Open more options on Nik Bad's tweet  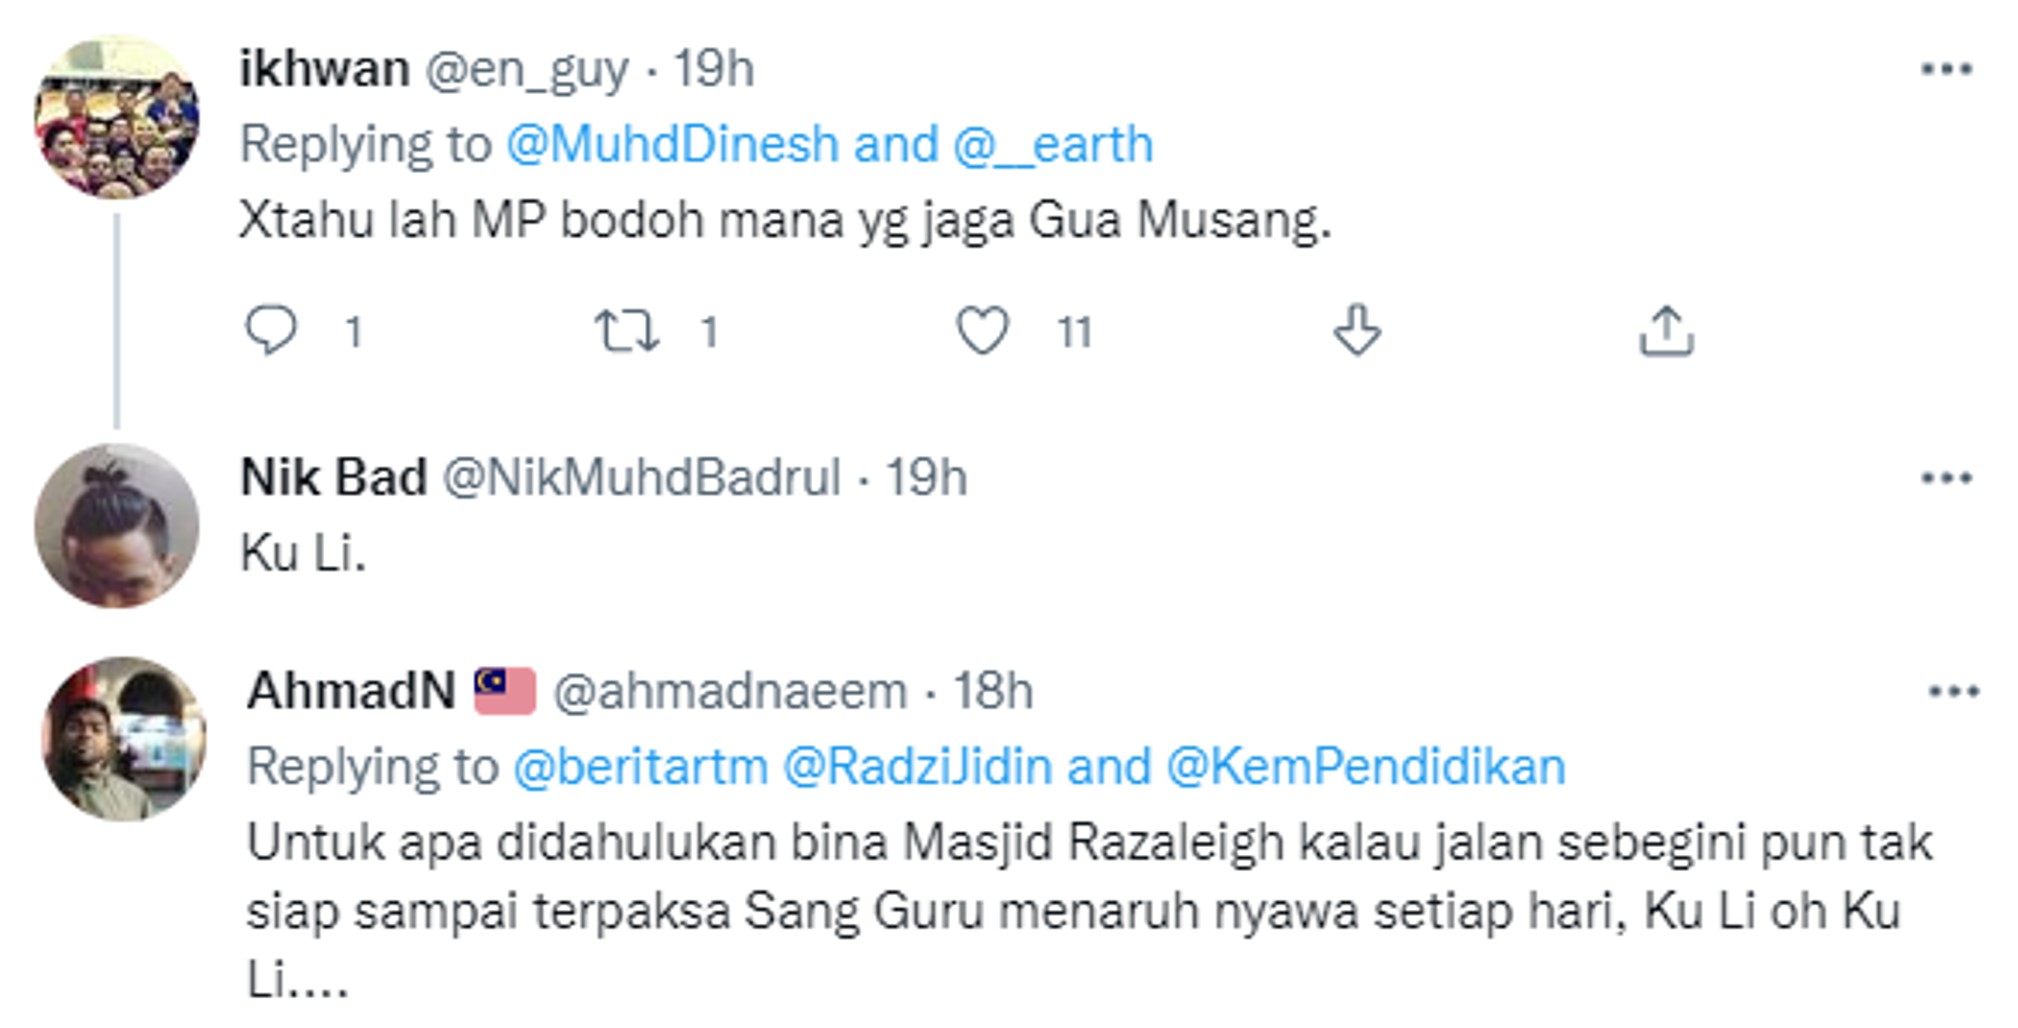click(x=1946, y=478)
